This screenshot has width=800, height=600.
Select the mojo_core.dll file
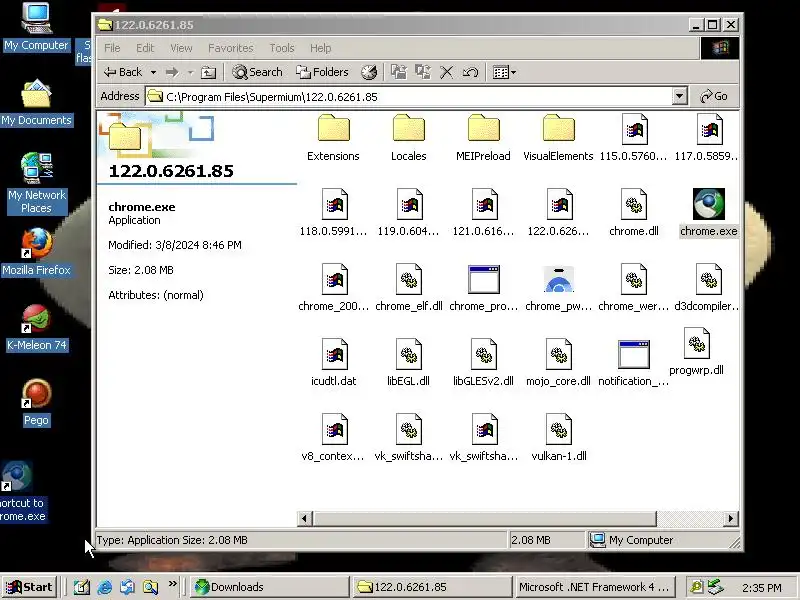point(558,362)
